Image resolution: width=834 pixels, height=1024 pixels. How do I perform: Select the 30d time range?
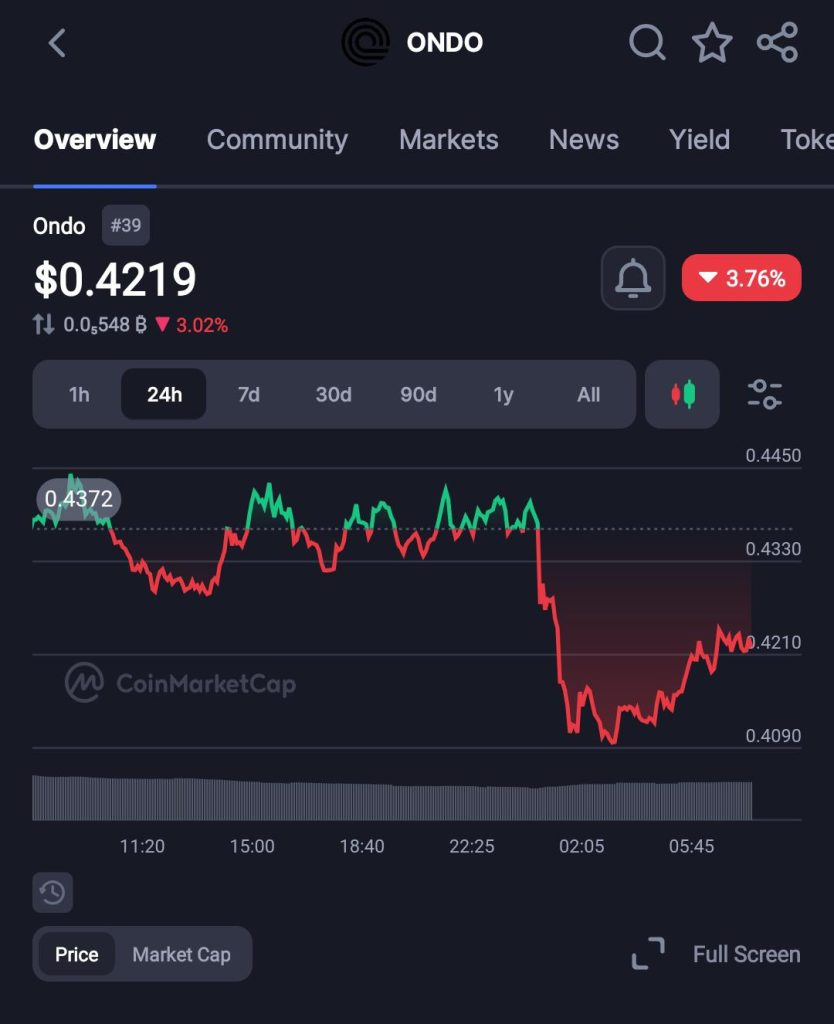[334, 394]
